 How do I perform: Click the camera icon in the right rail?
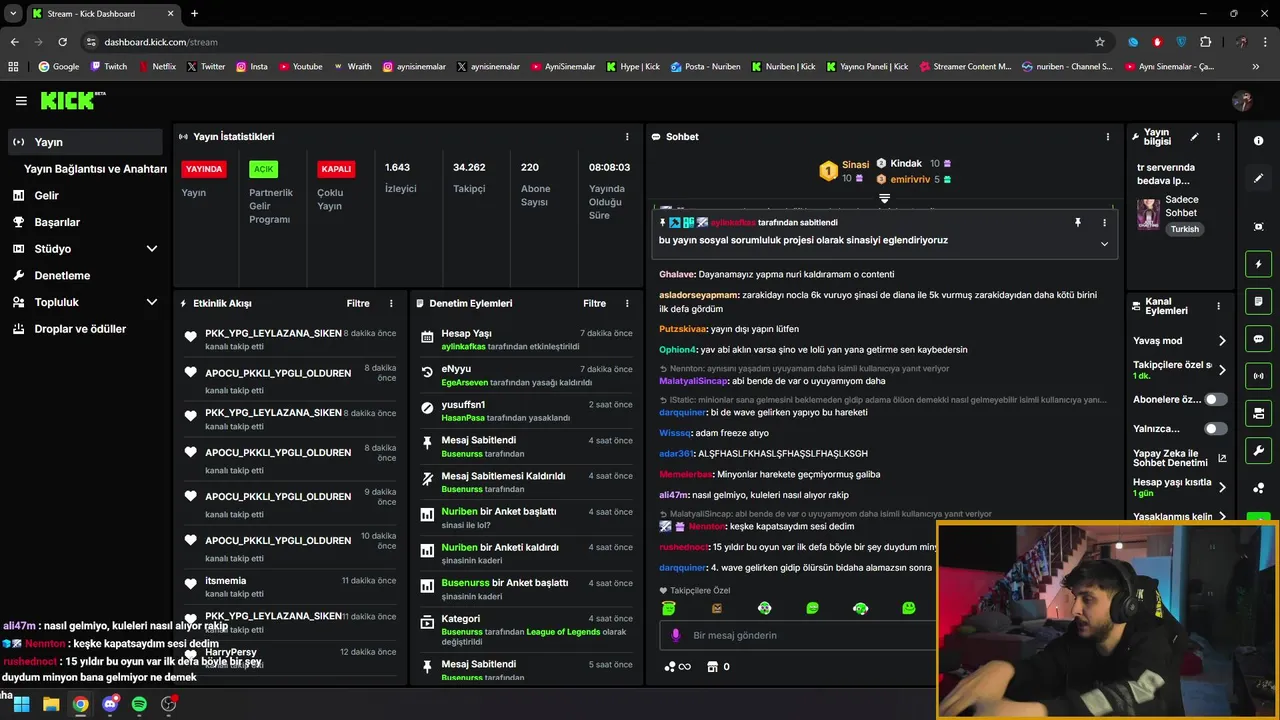(x=1258, y=413)
